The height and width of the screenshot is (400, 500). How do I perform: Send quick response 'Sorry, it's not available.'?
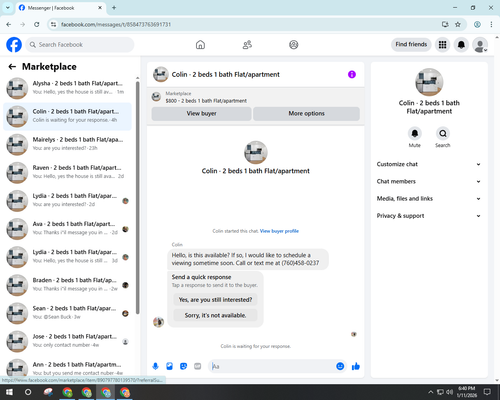point(215,315)
